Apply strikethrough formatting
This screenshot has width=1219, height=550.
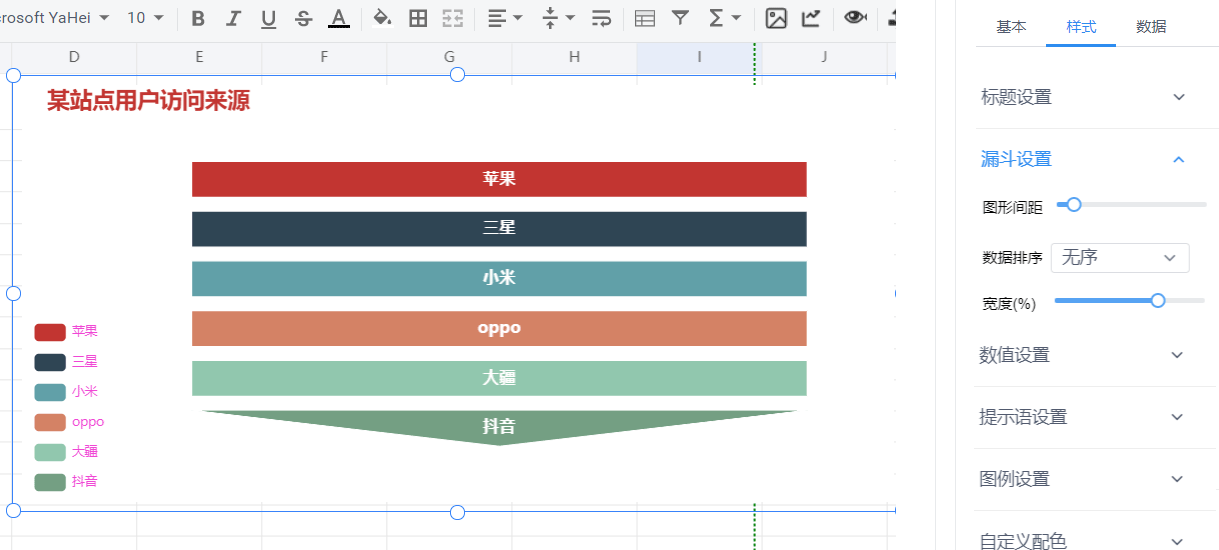[304, 18]
